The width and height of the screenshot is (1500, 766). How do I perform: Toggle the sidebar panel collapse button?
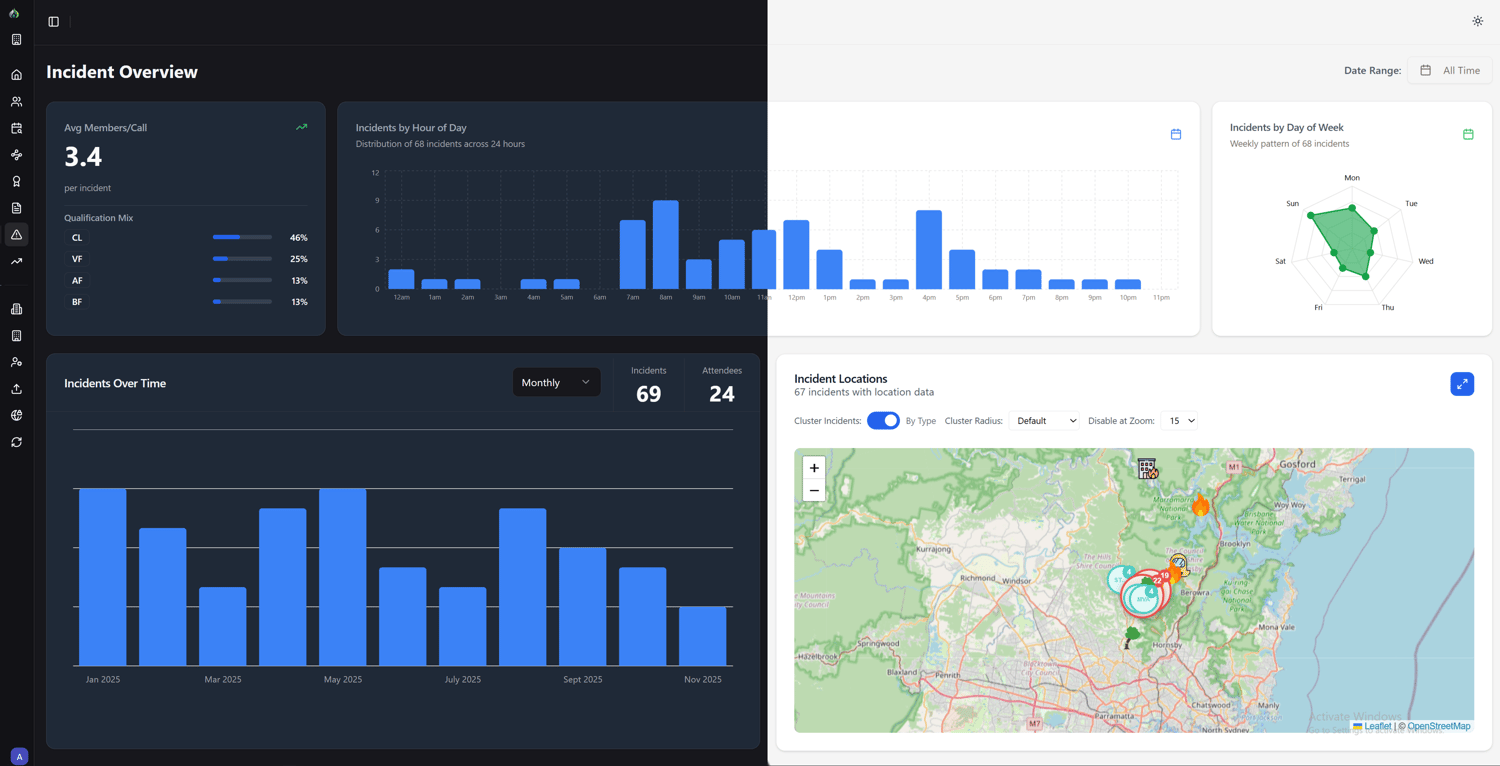point(54,22)
